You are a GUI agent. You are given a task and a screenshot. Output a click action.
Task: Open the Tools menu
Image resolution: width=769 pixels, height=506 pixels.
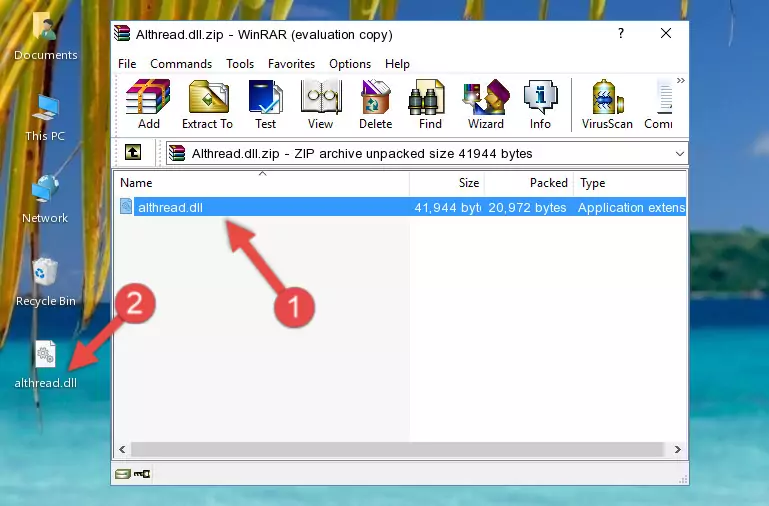click(240, 64)
